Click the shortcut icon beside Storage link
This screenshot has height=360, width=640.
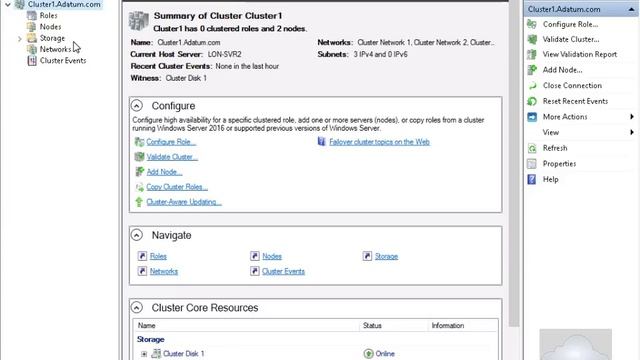click(367, 256)
